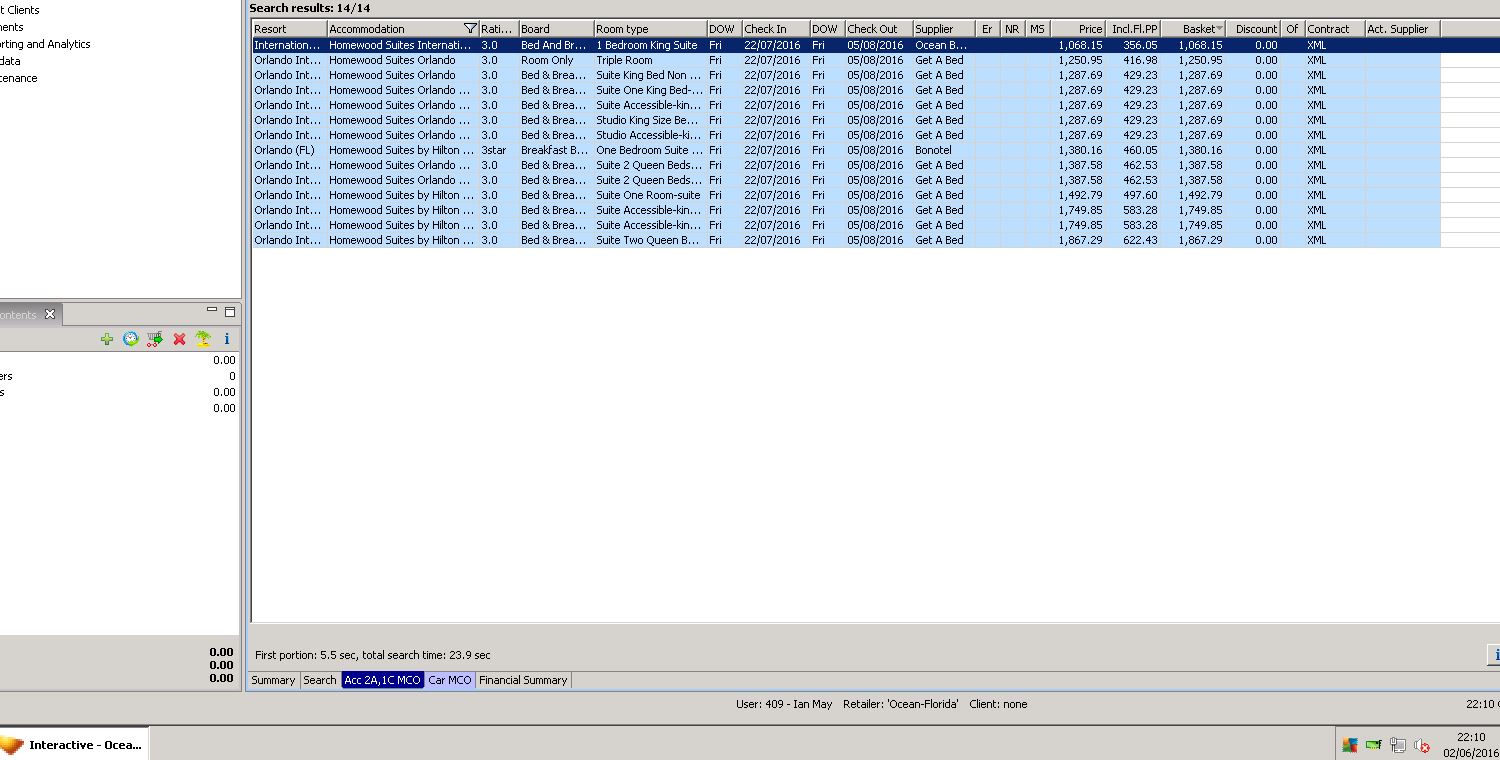Sort by the Discount column header
The image size is (1500, 760).
(1254, 29)
